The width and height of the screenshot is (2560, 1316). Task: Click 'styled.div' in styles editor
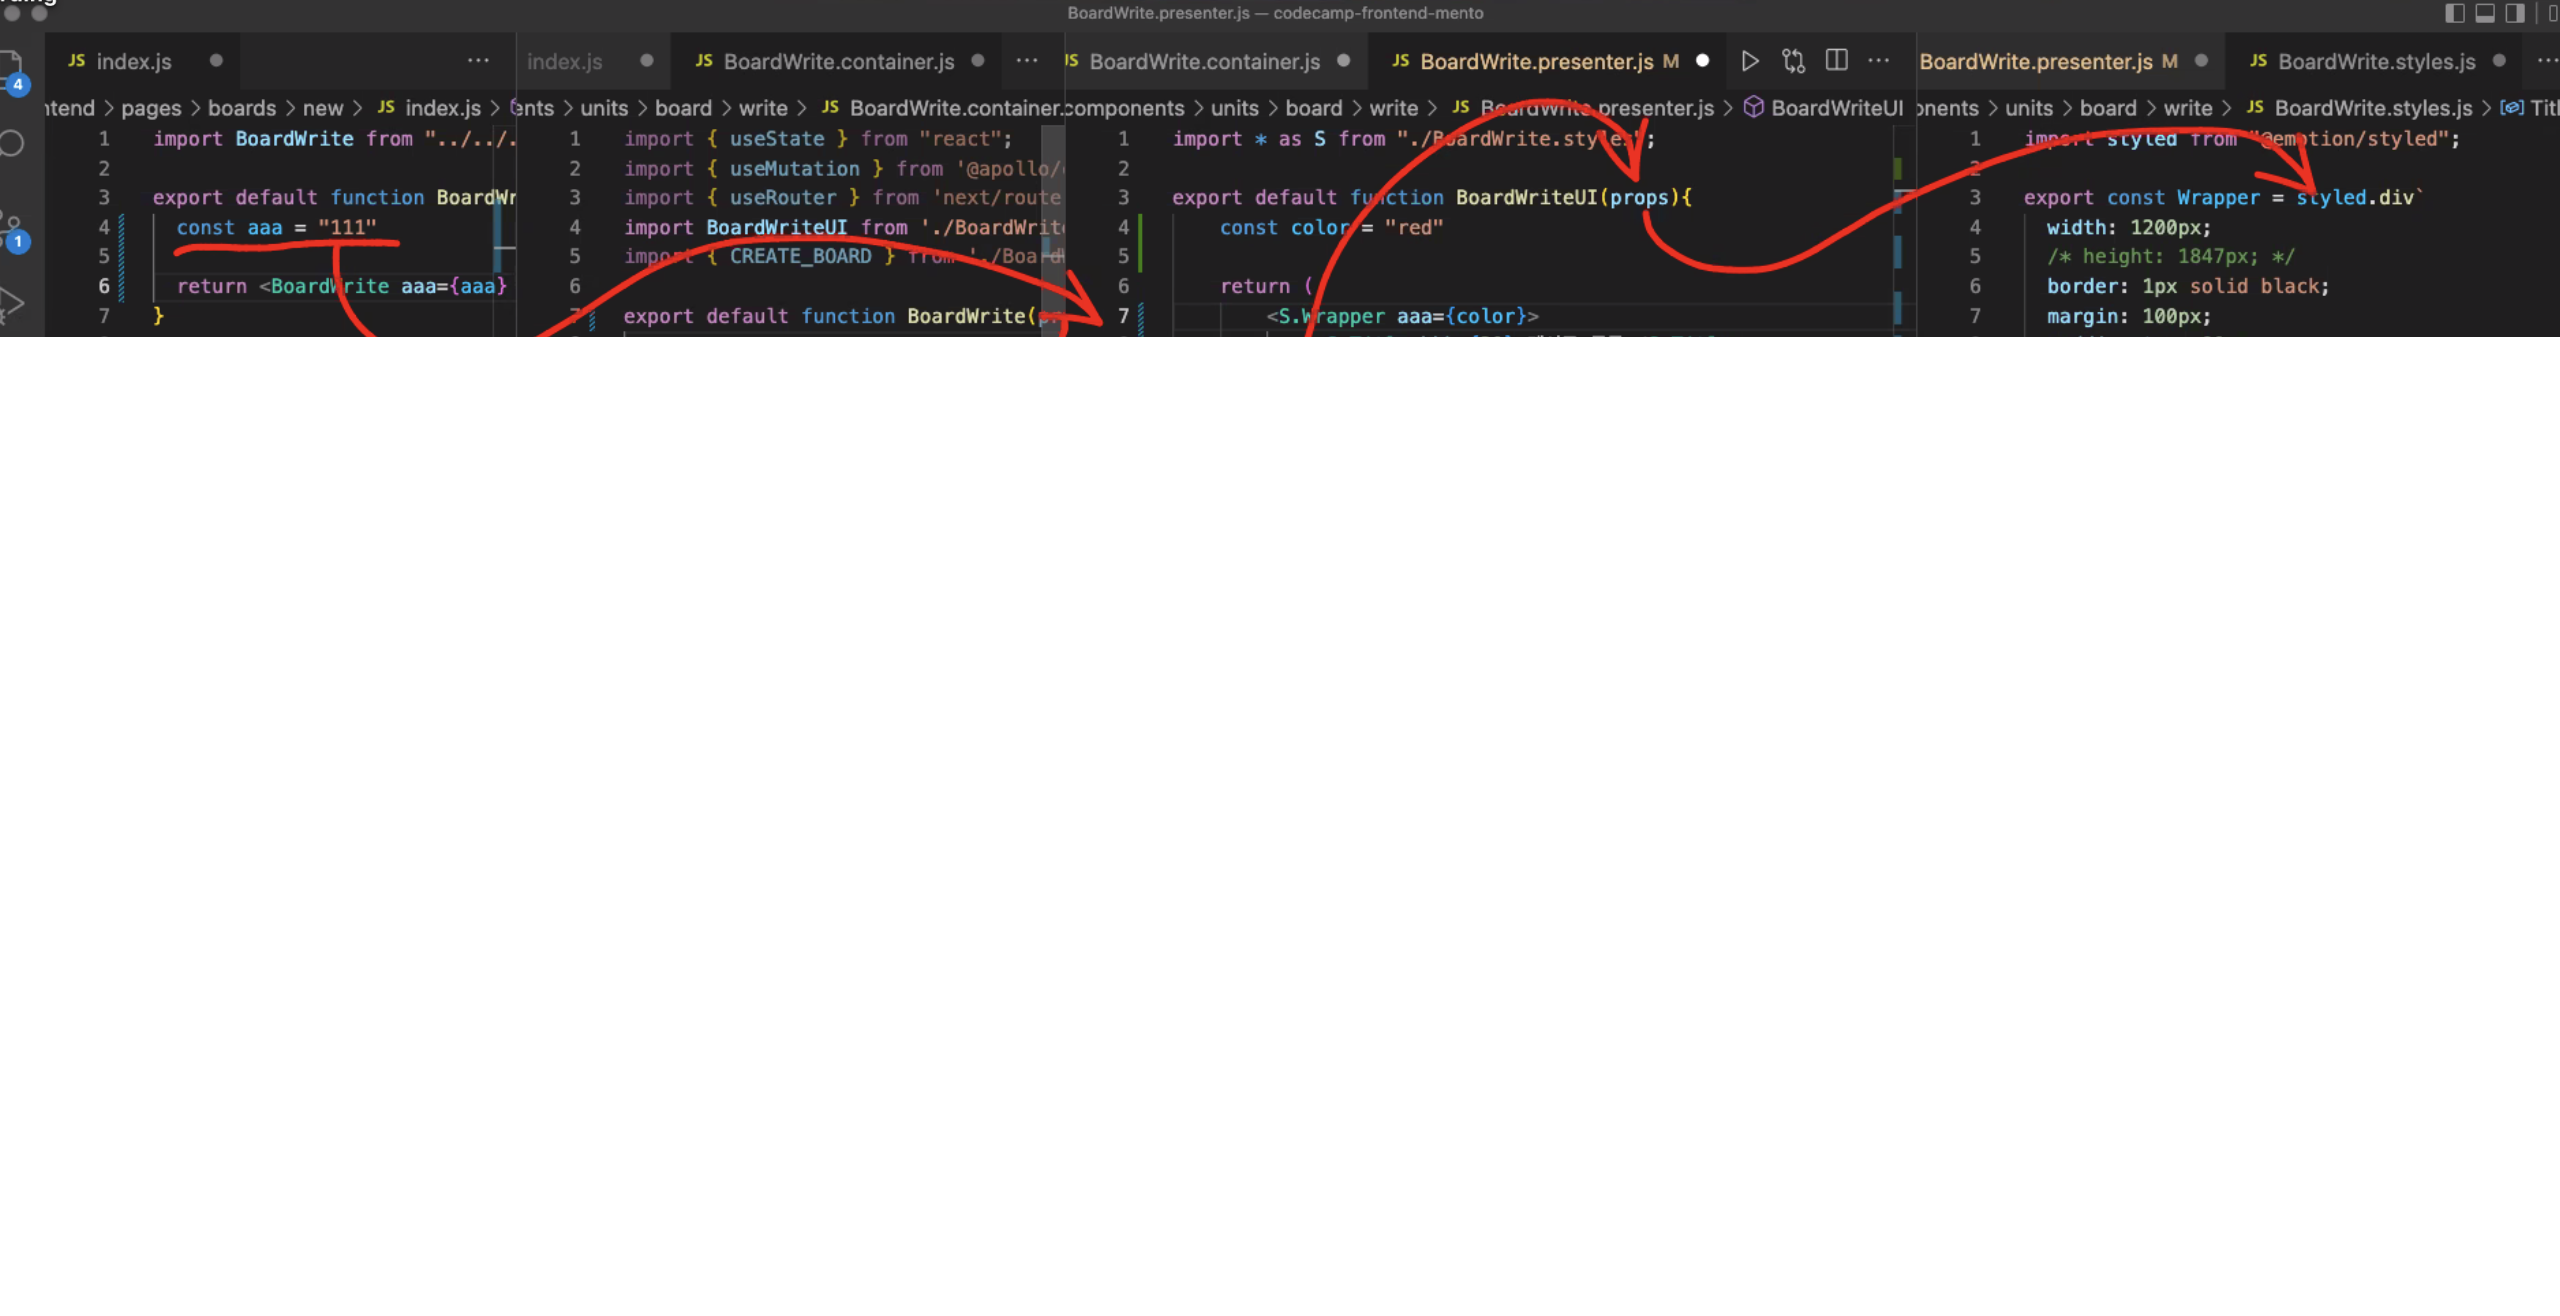point(2355,198)
